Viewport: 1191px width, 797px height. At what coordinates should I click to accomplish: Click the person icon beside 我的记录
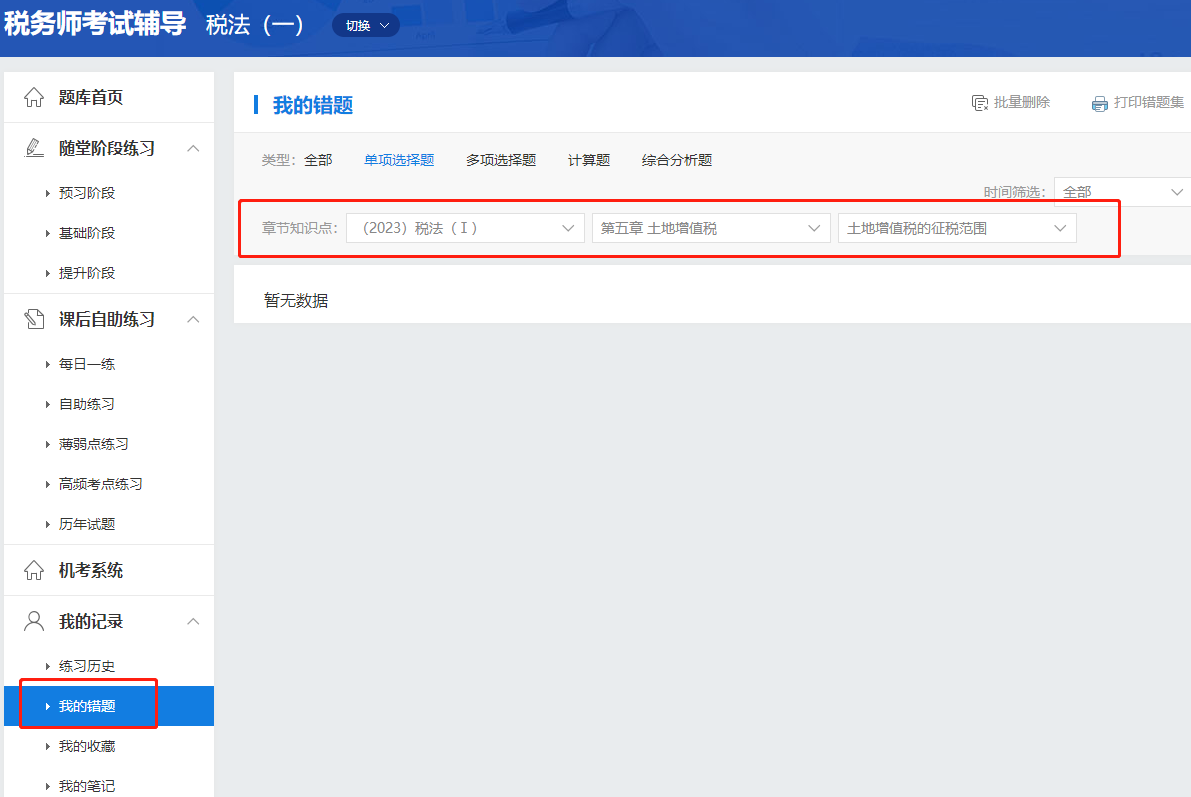pyautogui.click(x=34, y=621)
